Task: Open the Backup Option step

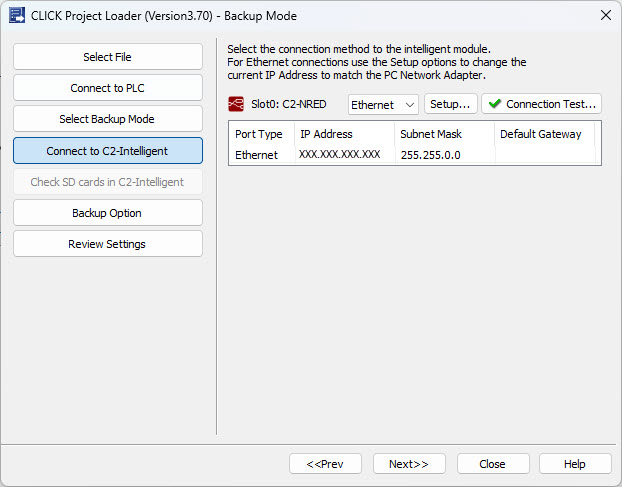Action: [x=108, y=213]
